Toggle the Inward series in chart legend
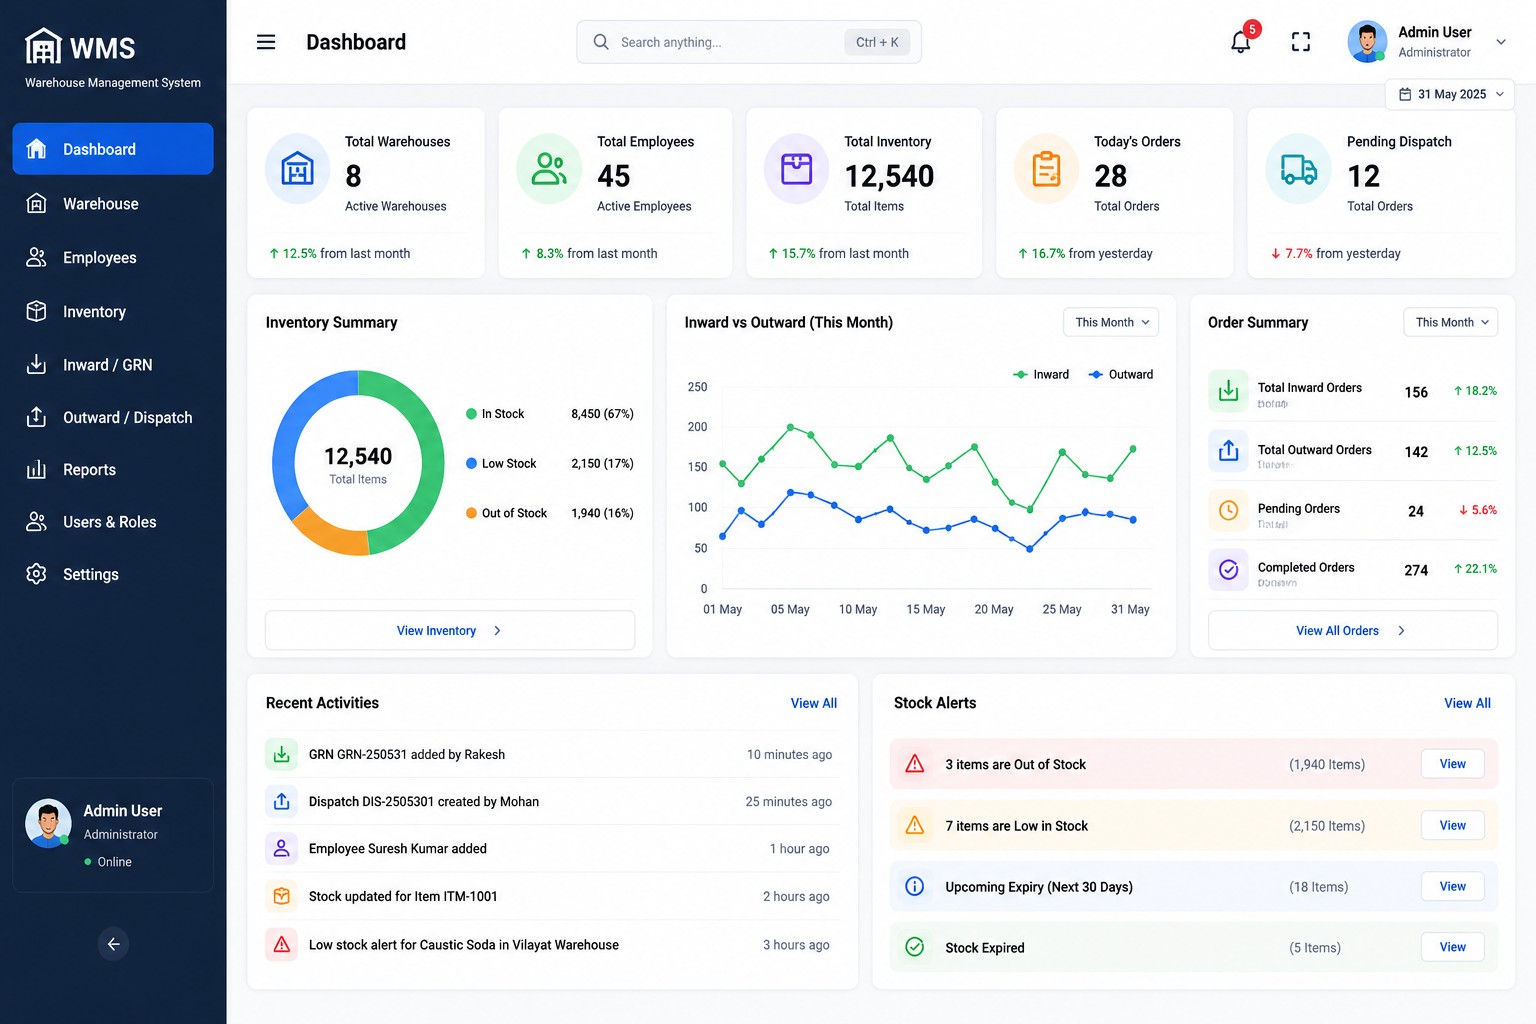 pos(1041,375)
